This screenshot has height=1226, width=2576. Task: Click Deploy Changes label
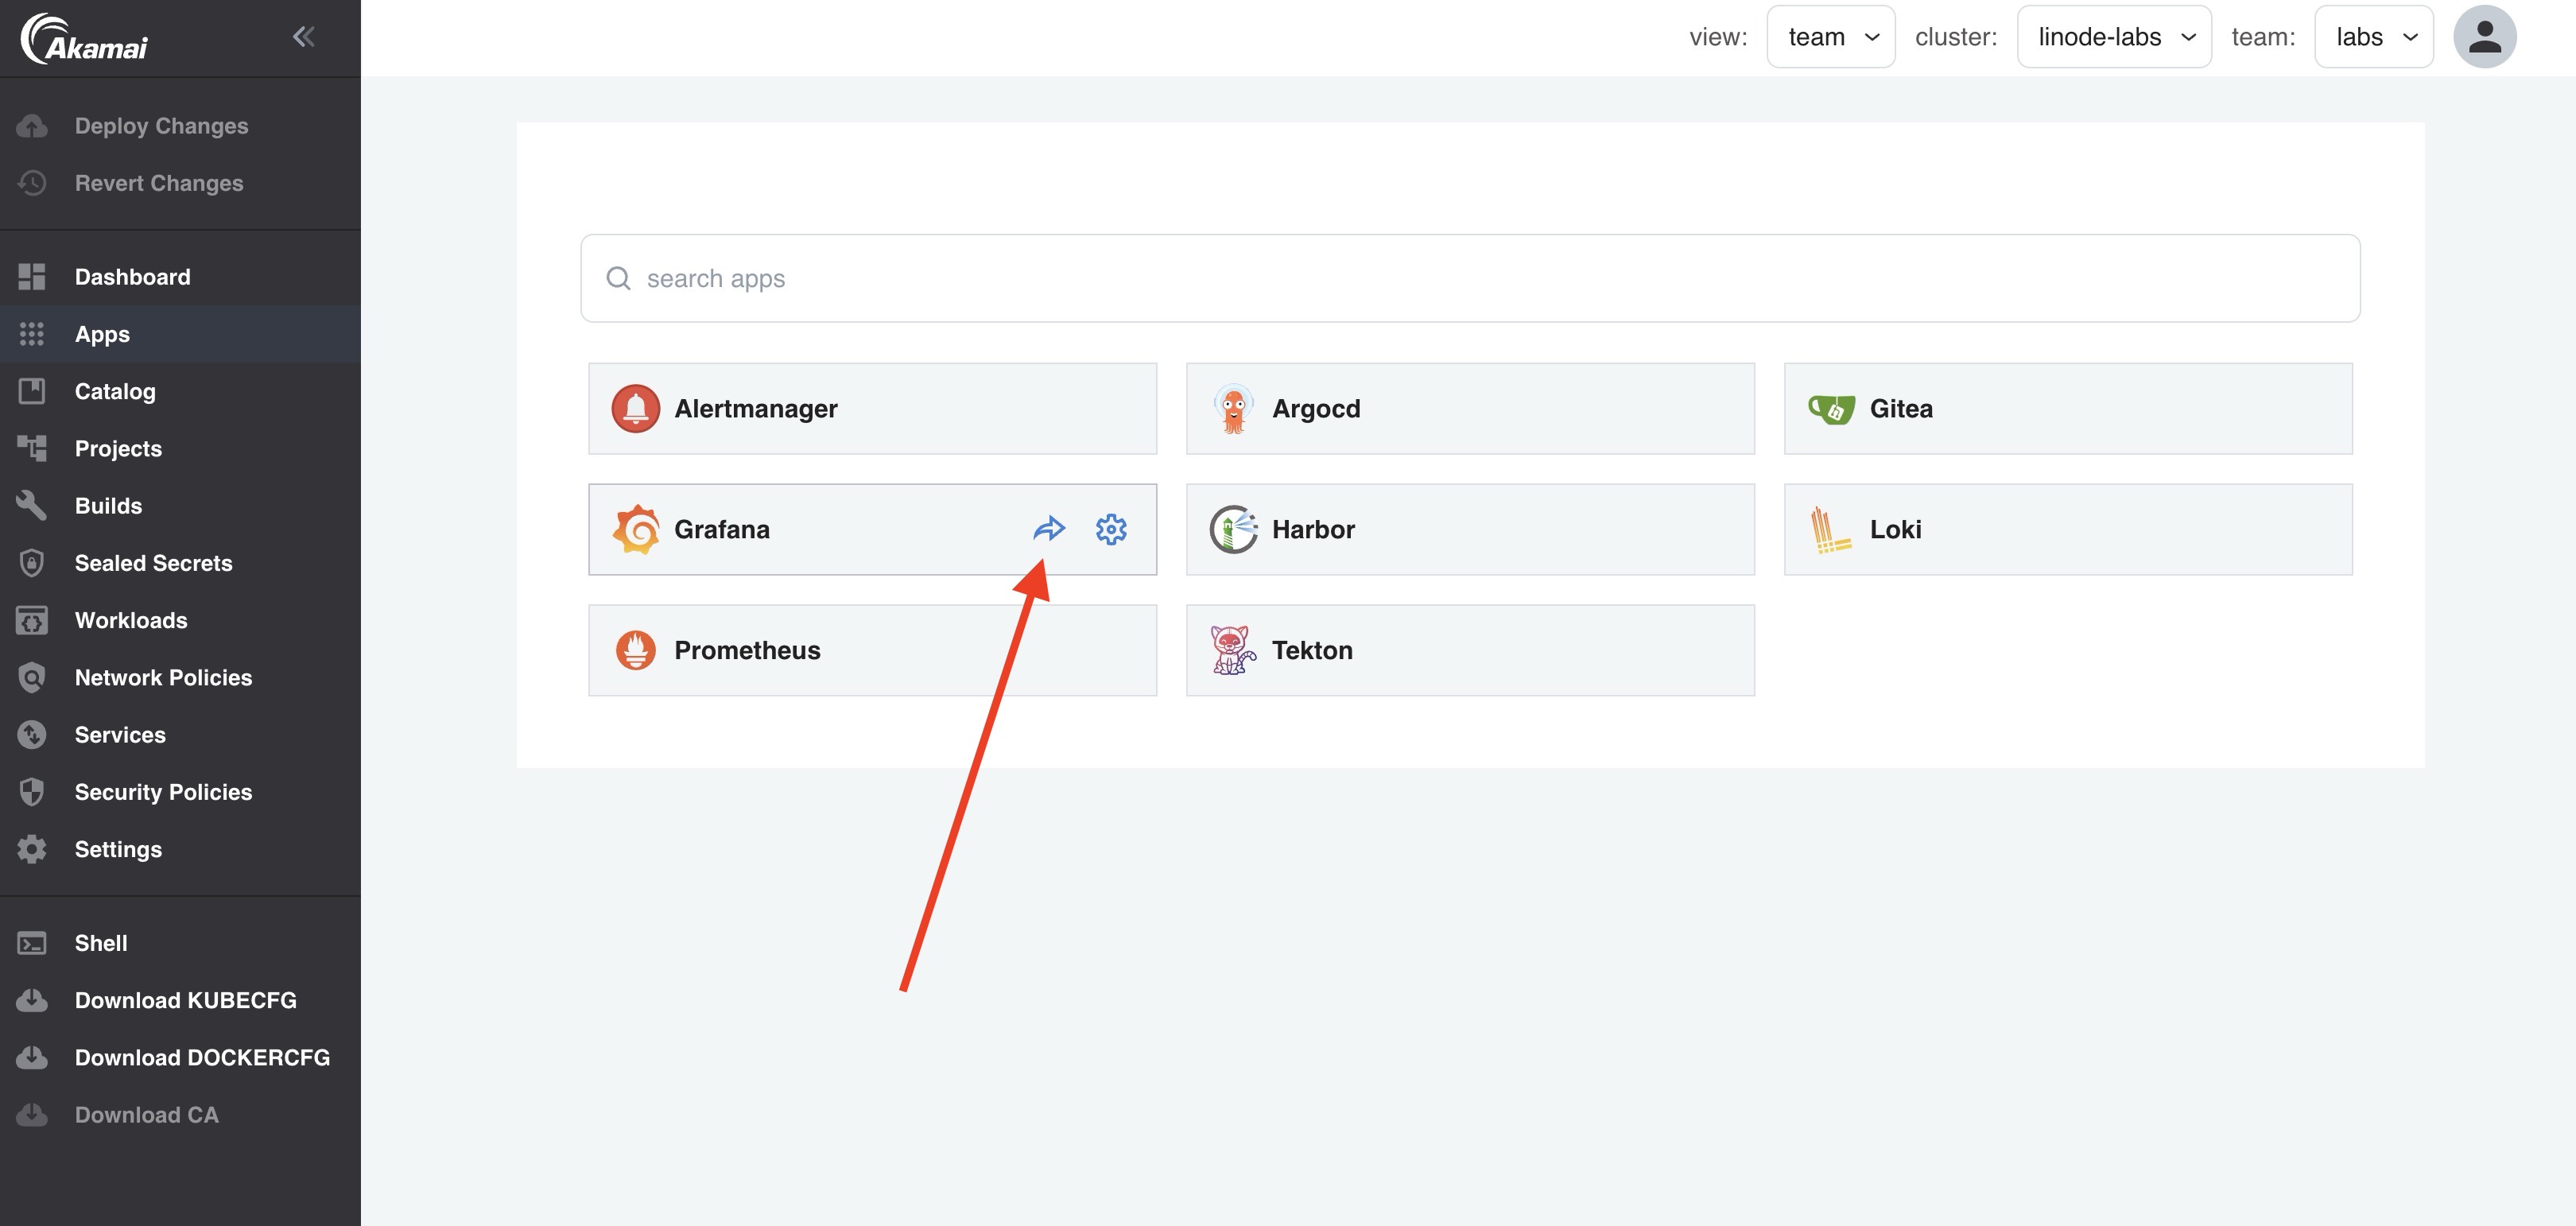click(x=161, y=126)
